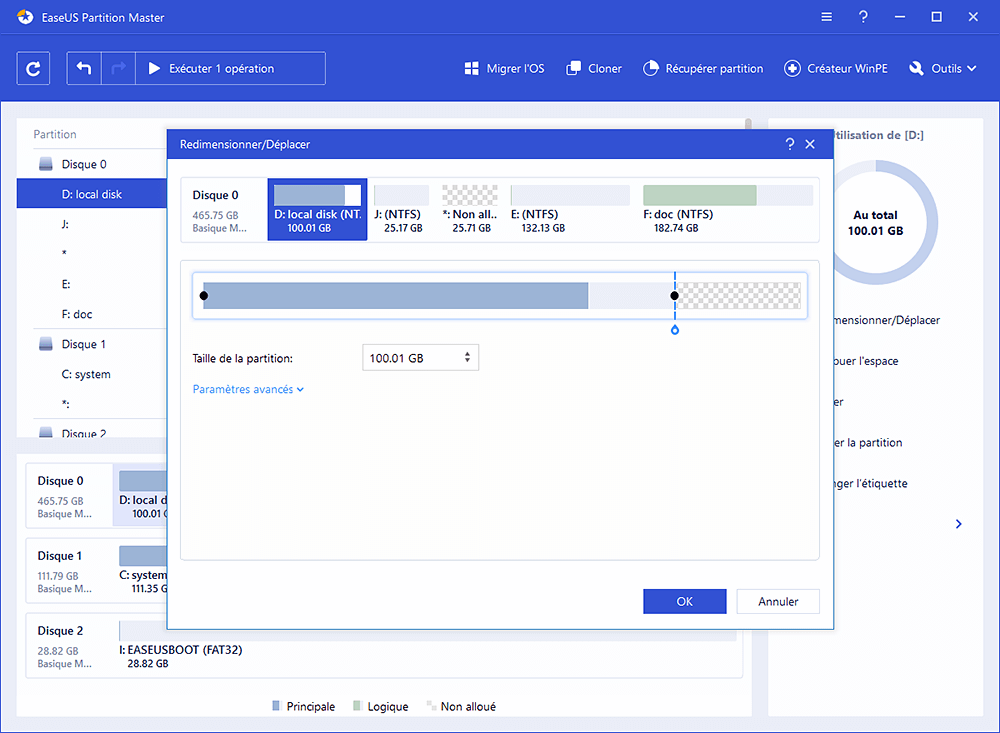Undo the last operation
This screenshot has height=733, width=1000.
tap(84, 68)
